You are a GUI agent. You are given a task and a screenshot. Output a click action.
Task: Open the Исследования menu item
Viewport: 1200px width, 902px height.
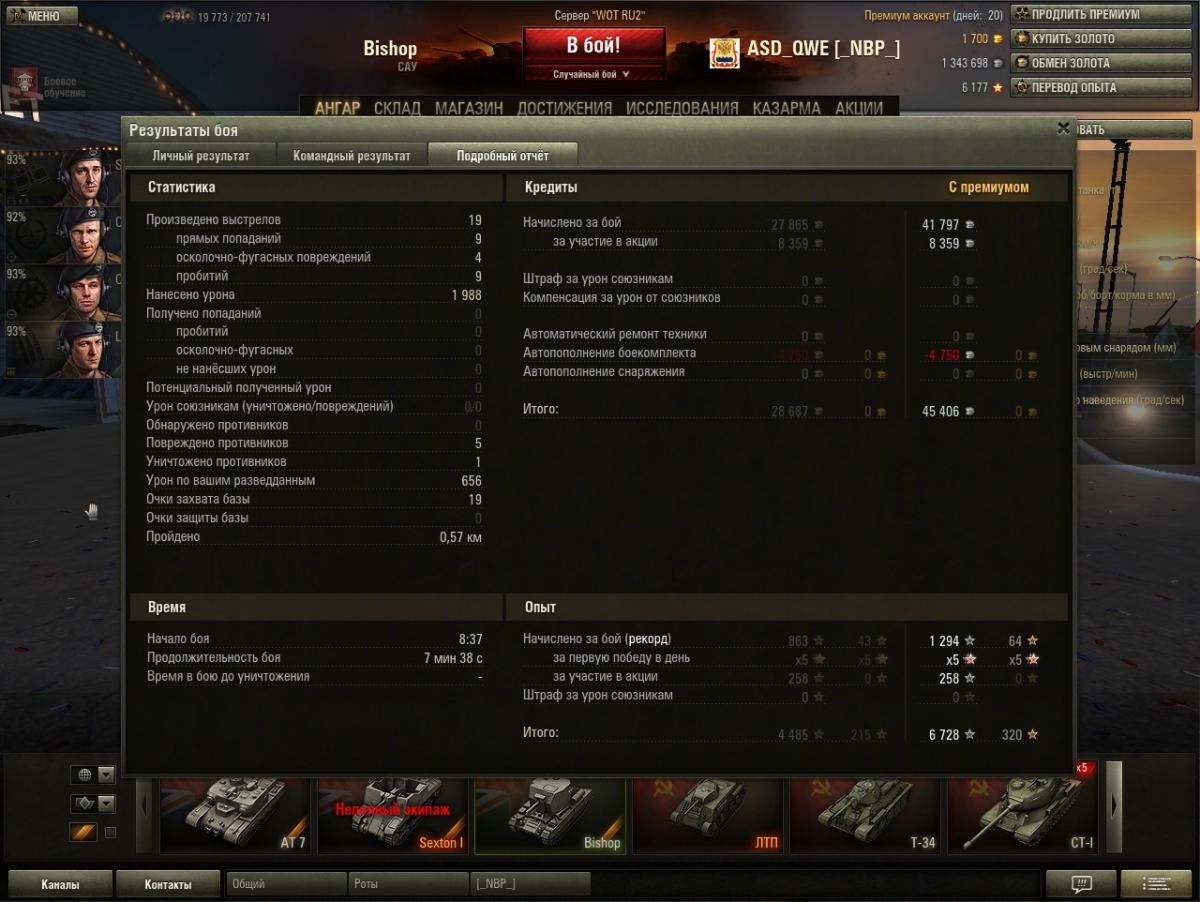pos(682,108)
